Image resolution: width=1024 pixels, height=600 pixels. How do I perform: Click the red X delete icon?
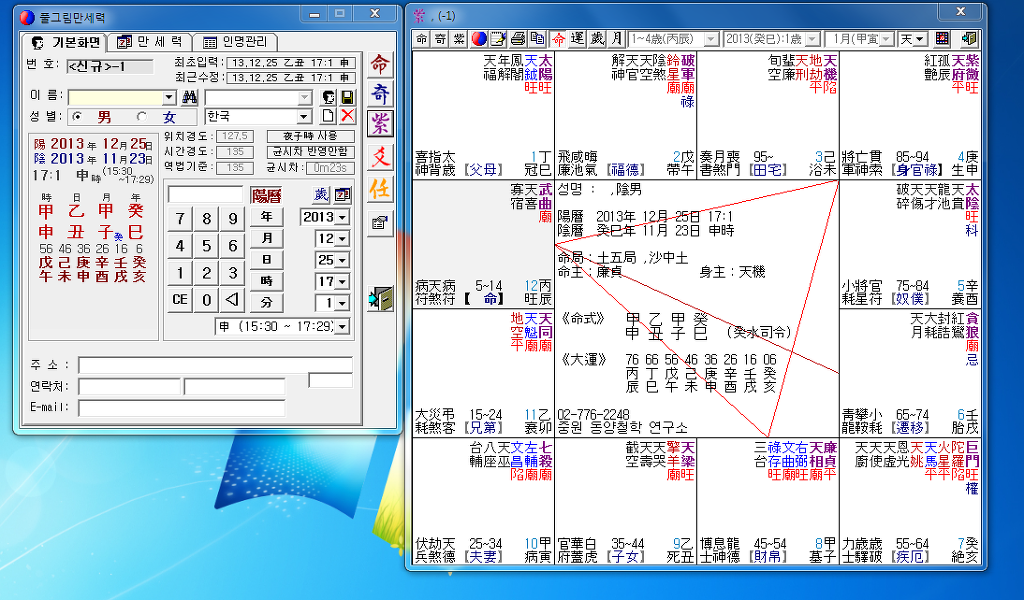347,116
